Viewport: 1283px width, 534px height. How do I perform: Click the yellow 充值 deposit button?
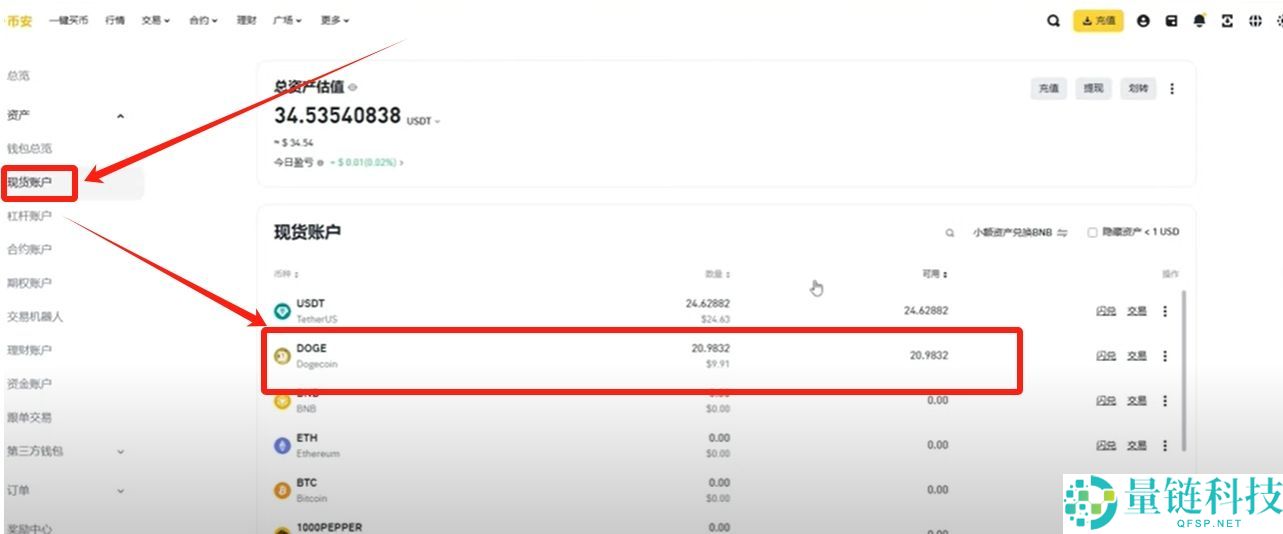(x=1098, y=21)
